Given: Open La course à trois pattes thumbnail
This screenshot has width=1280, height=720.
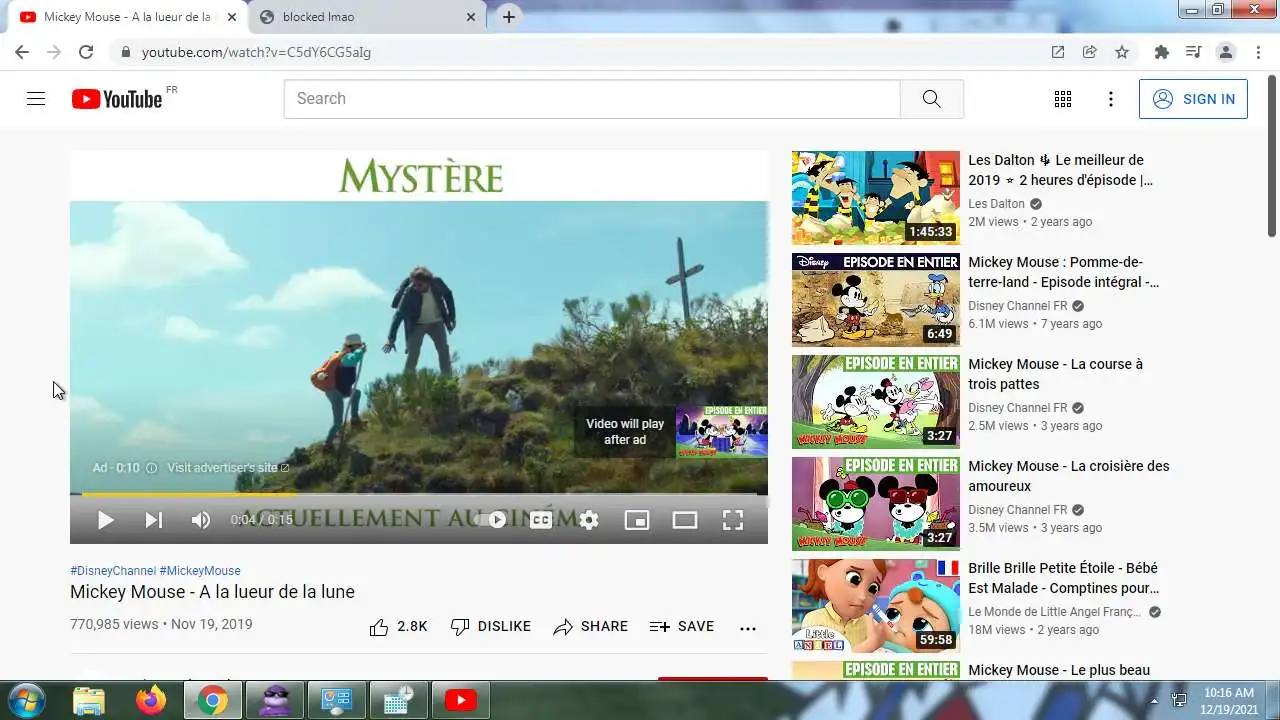Looking at the screenshot, I should 876,402.
